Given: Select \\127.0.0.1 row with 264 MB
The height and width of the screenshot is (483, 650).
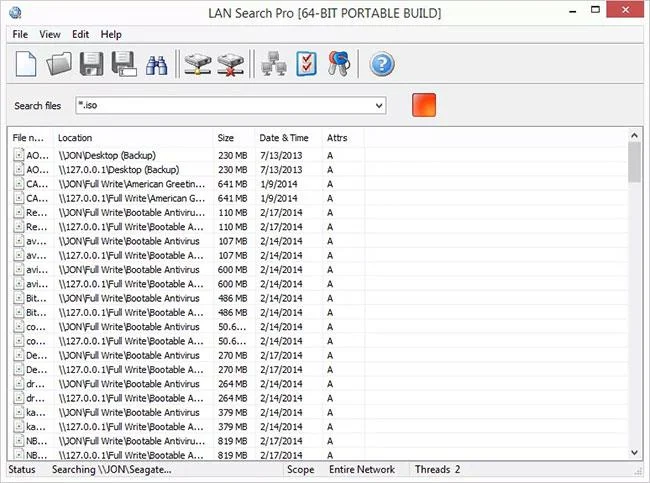Looking at the screenshot, I should pyautogui.click(x=318, y=398).
